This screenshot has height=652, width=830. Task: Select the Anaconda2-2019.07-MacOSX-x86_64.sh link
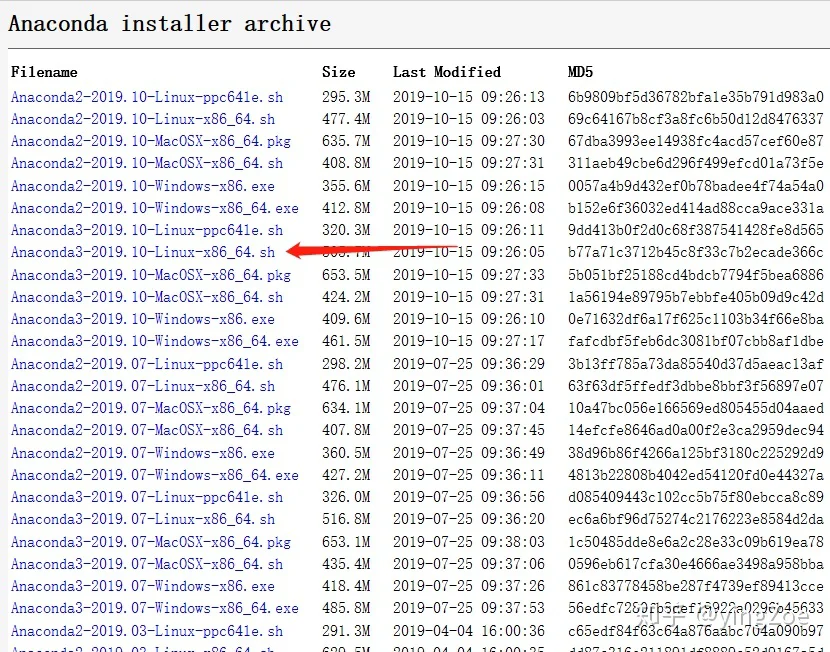[x=147, y=430]
